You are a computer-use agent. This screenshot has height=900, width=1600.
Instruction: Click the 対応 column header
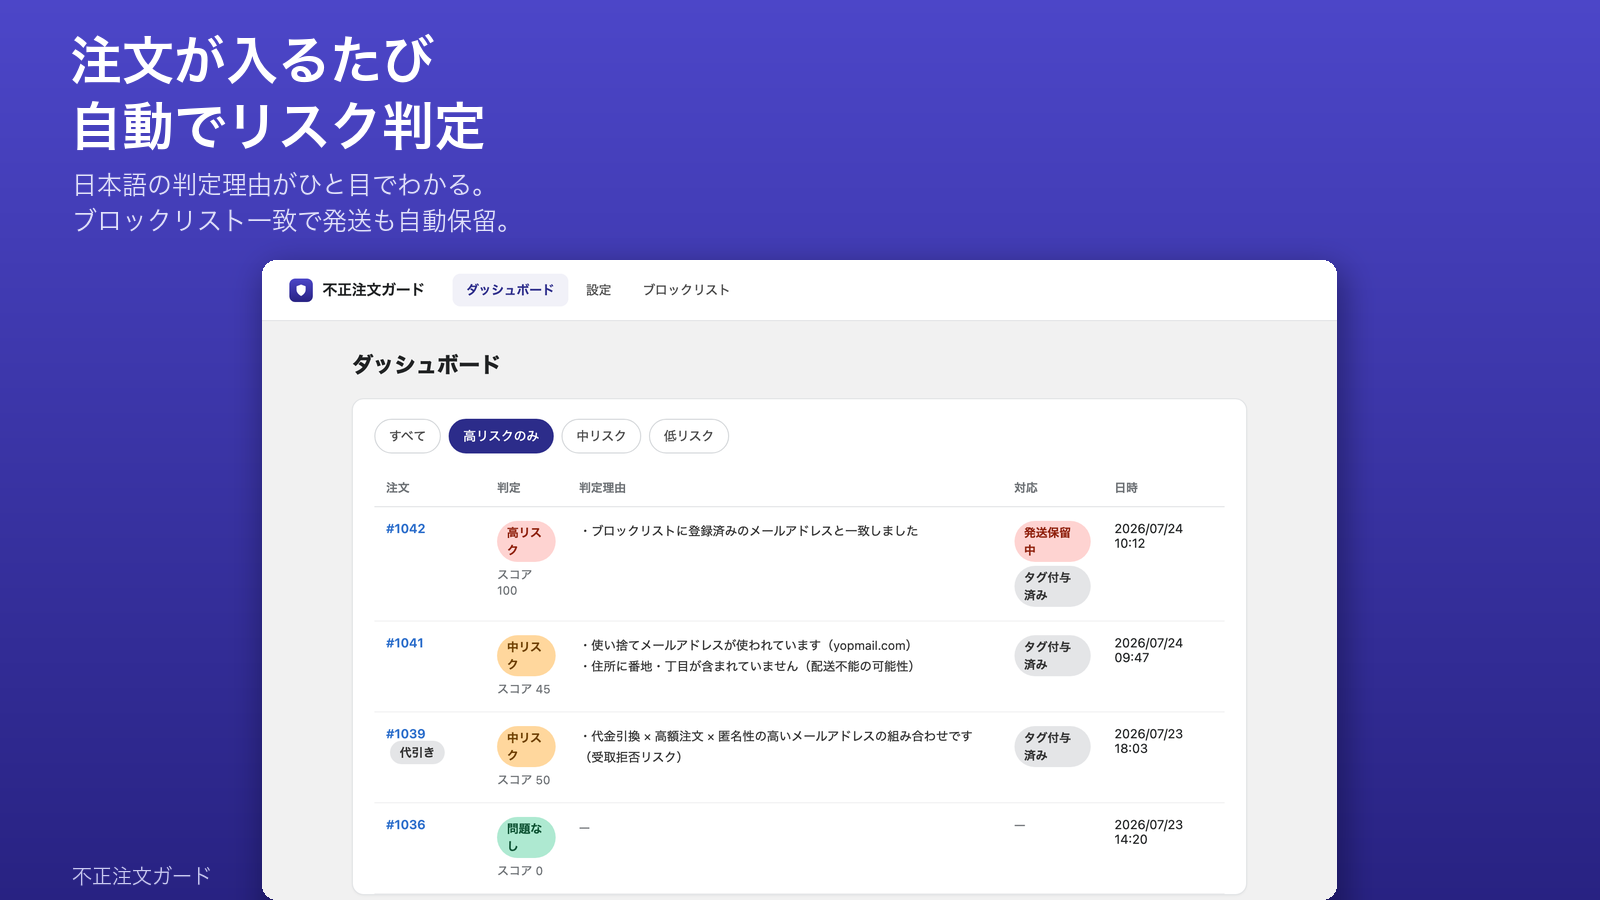point(1026,488)
